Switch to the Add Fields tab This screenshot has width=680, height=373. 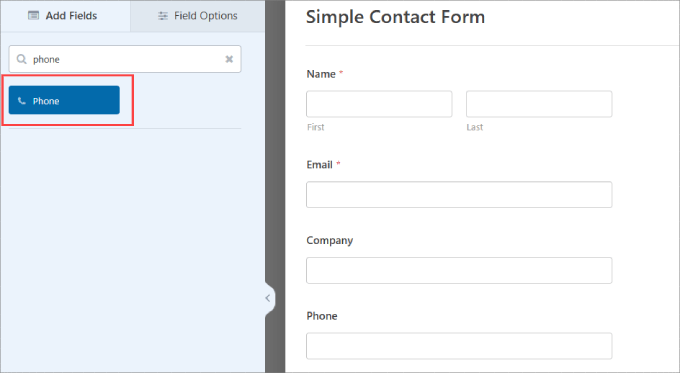click(x=65, y=16)
